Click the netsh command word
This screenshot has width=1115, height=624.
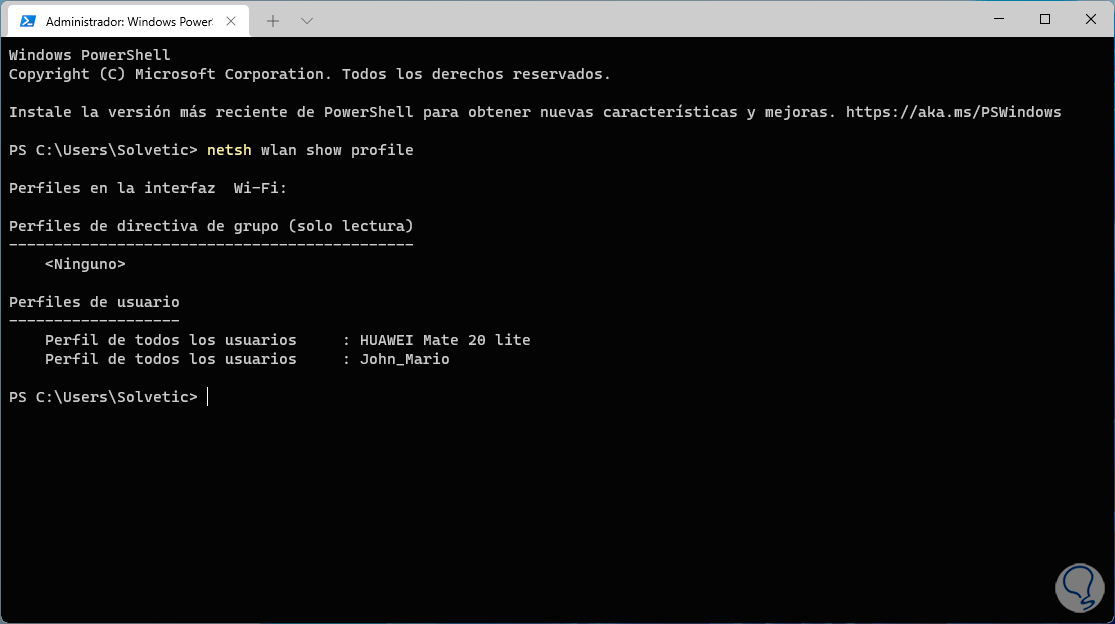[x=229, y=150]
